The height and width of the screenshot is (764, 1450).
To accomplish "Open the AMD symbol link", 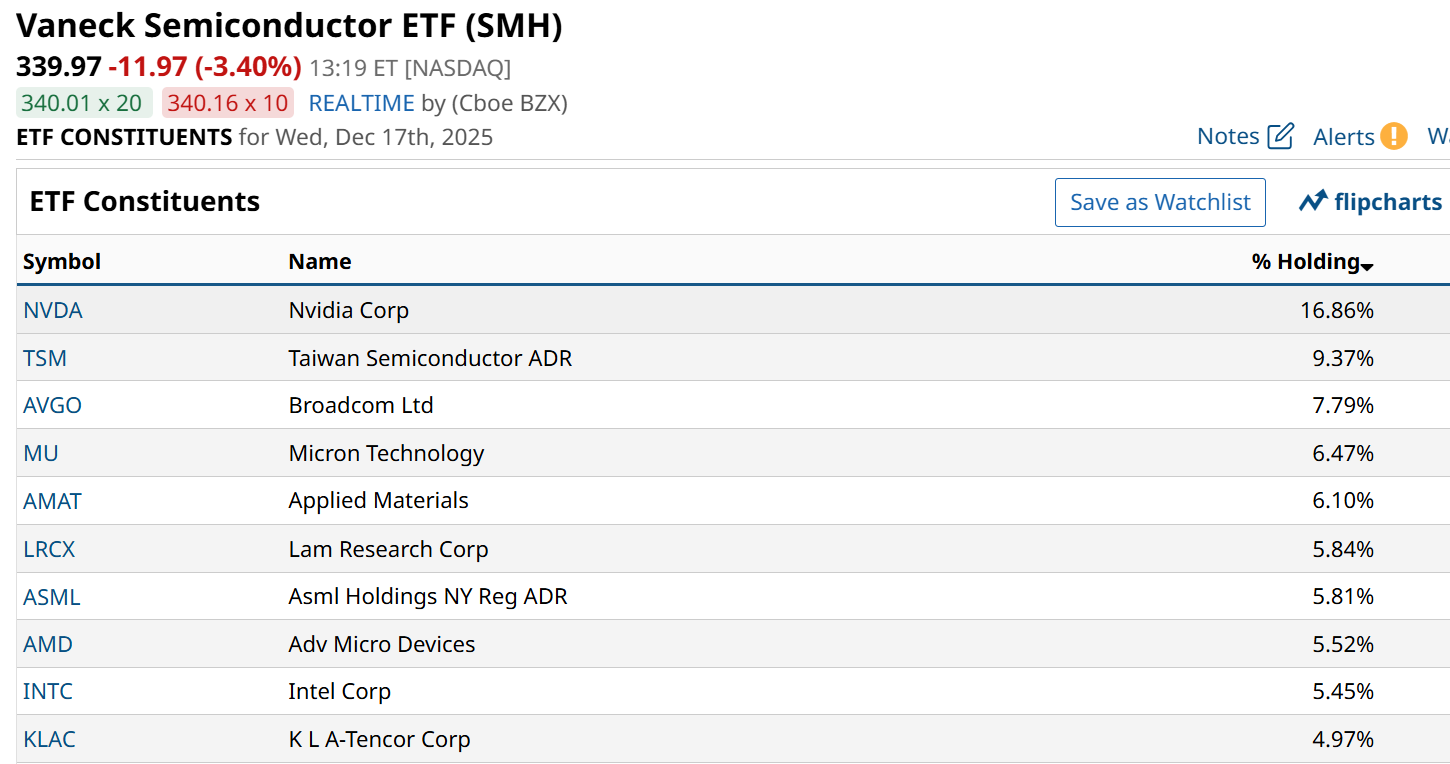I will (x=48, y=644).
